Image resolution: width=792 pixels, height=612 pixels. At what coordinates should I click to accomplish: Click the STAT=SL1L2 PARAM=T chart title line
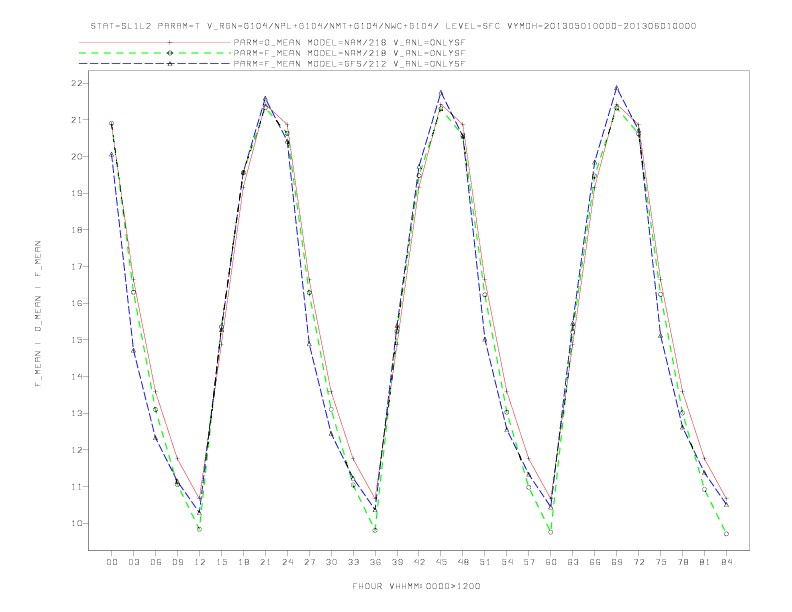pos(393,26)
